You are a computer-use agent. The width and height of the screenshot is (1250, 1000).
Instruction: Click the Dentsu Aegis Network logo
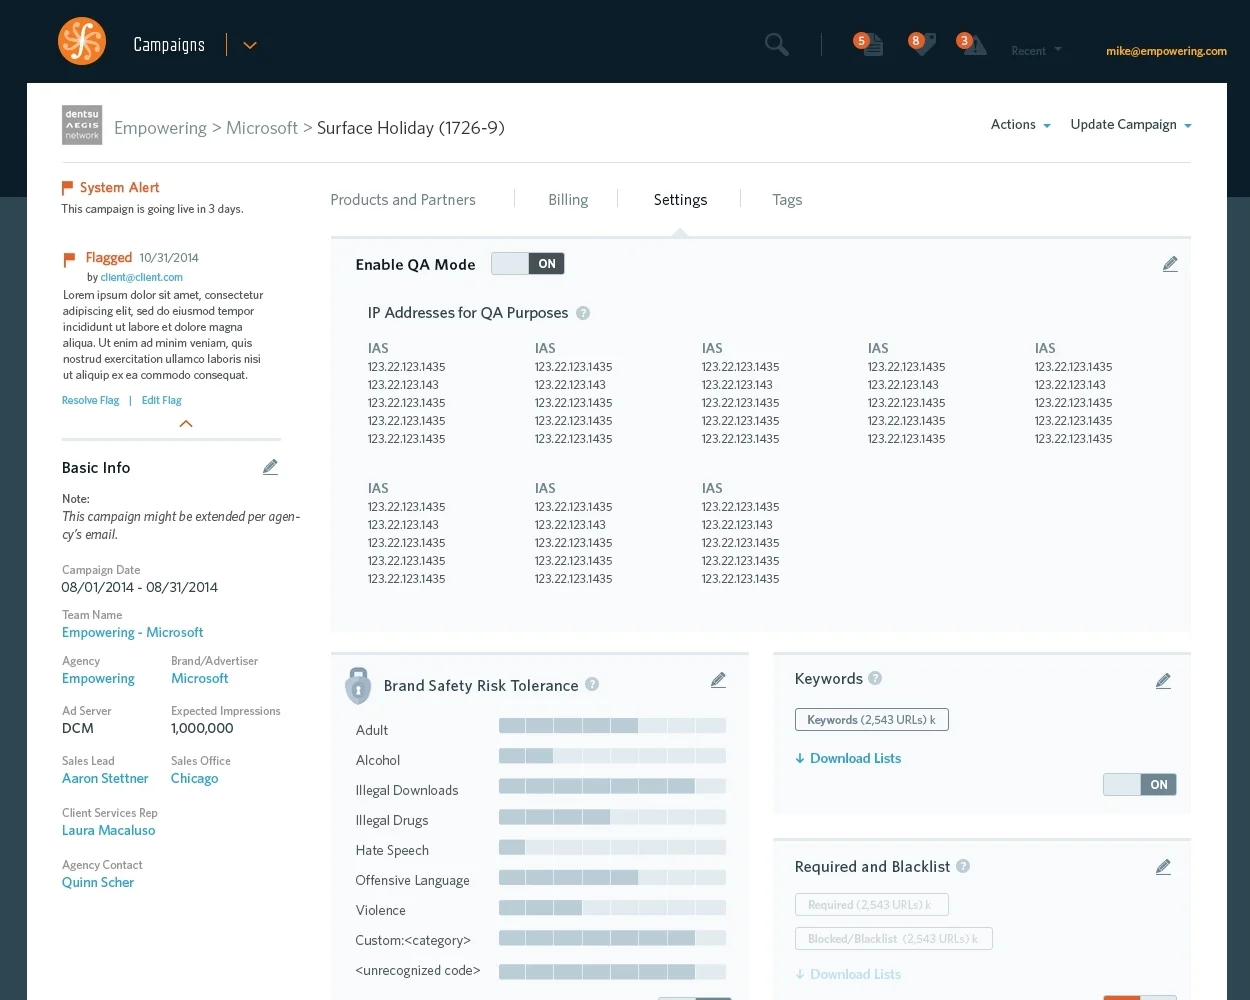click(82, 125)
